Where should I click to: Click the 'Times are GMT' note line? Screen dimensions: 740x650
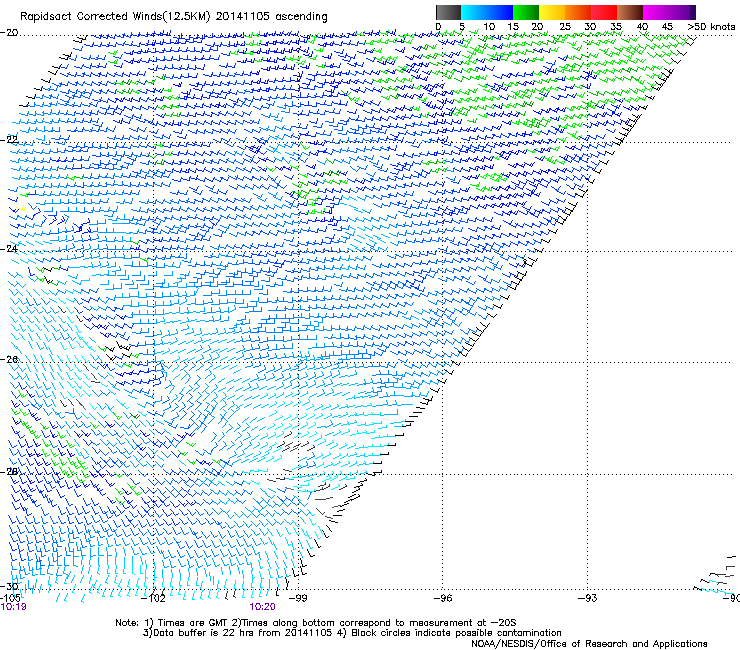(316, 623)
